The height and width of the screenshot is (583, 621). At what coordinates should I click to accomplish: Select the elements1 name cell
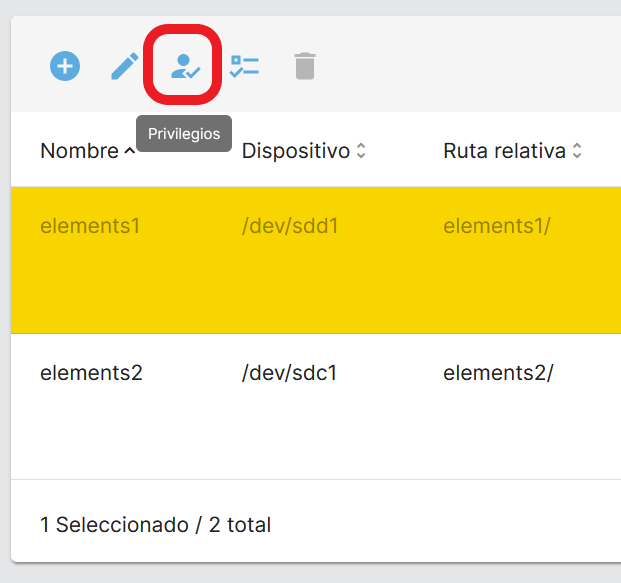(90, 226)
